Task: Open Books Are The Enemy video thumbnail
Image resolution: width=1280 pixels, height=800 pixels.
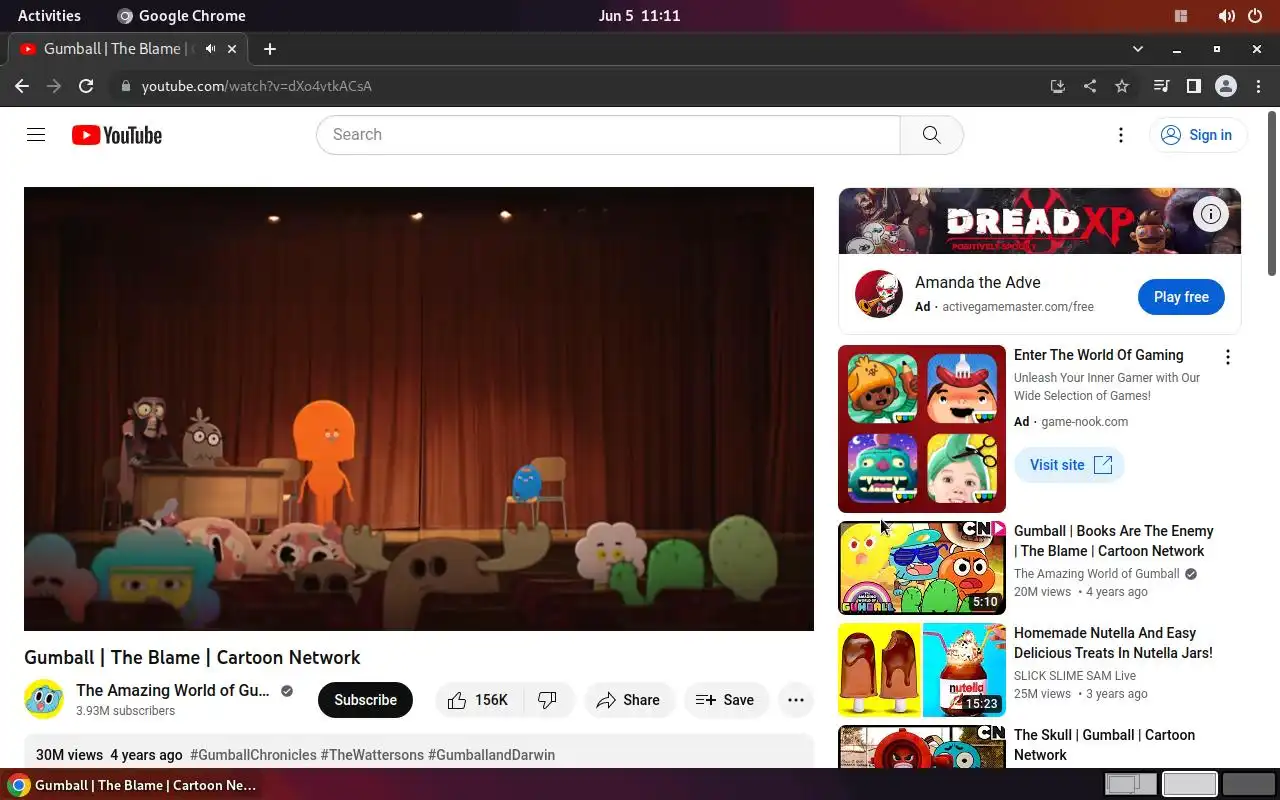Action: 922,568
